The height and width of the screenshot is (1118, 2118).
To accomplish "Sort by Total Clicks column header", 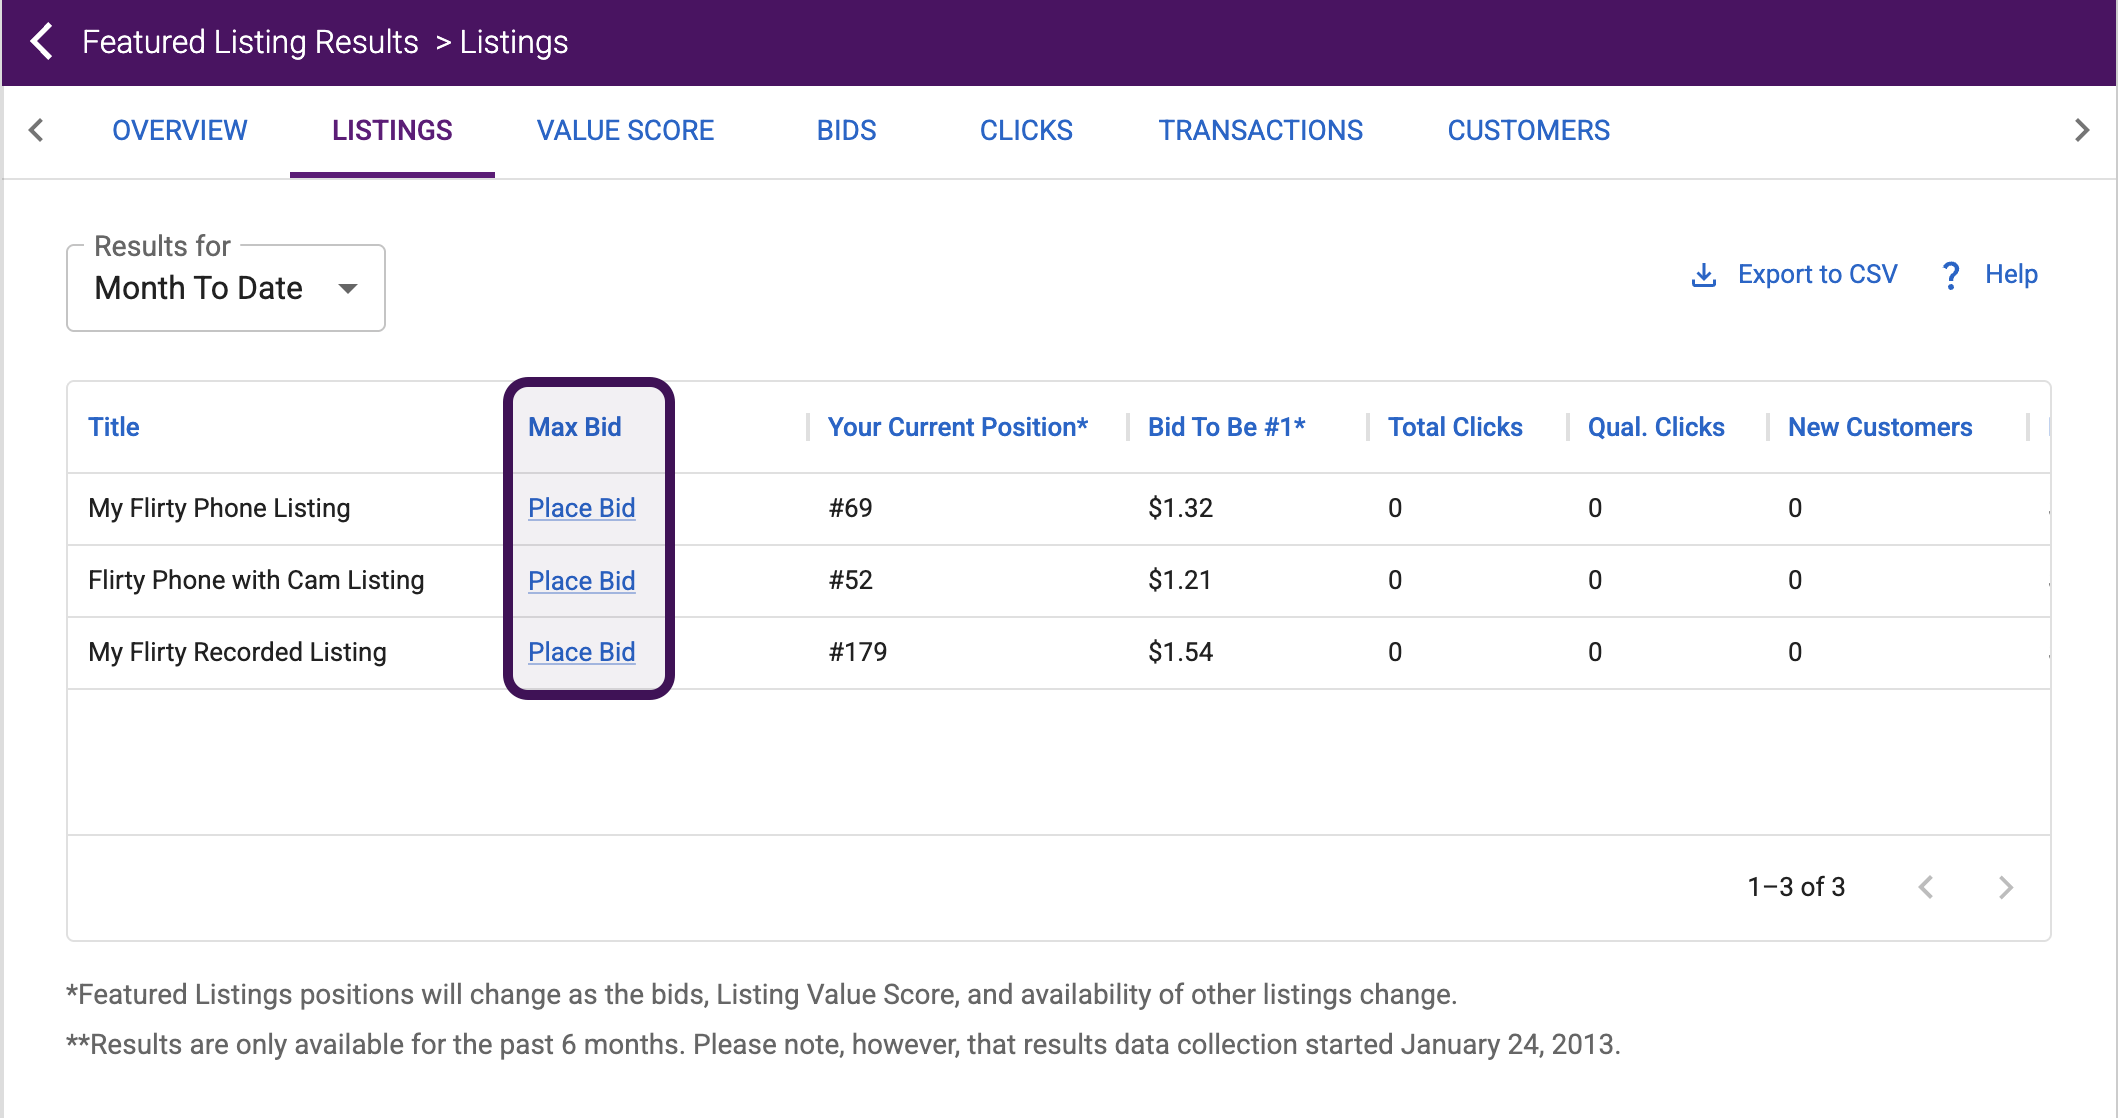I will pyautogui.click(x=1455, y=427).
